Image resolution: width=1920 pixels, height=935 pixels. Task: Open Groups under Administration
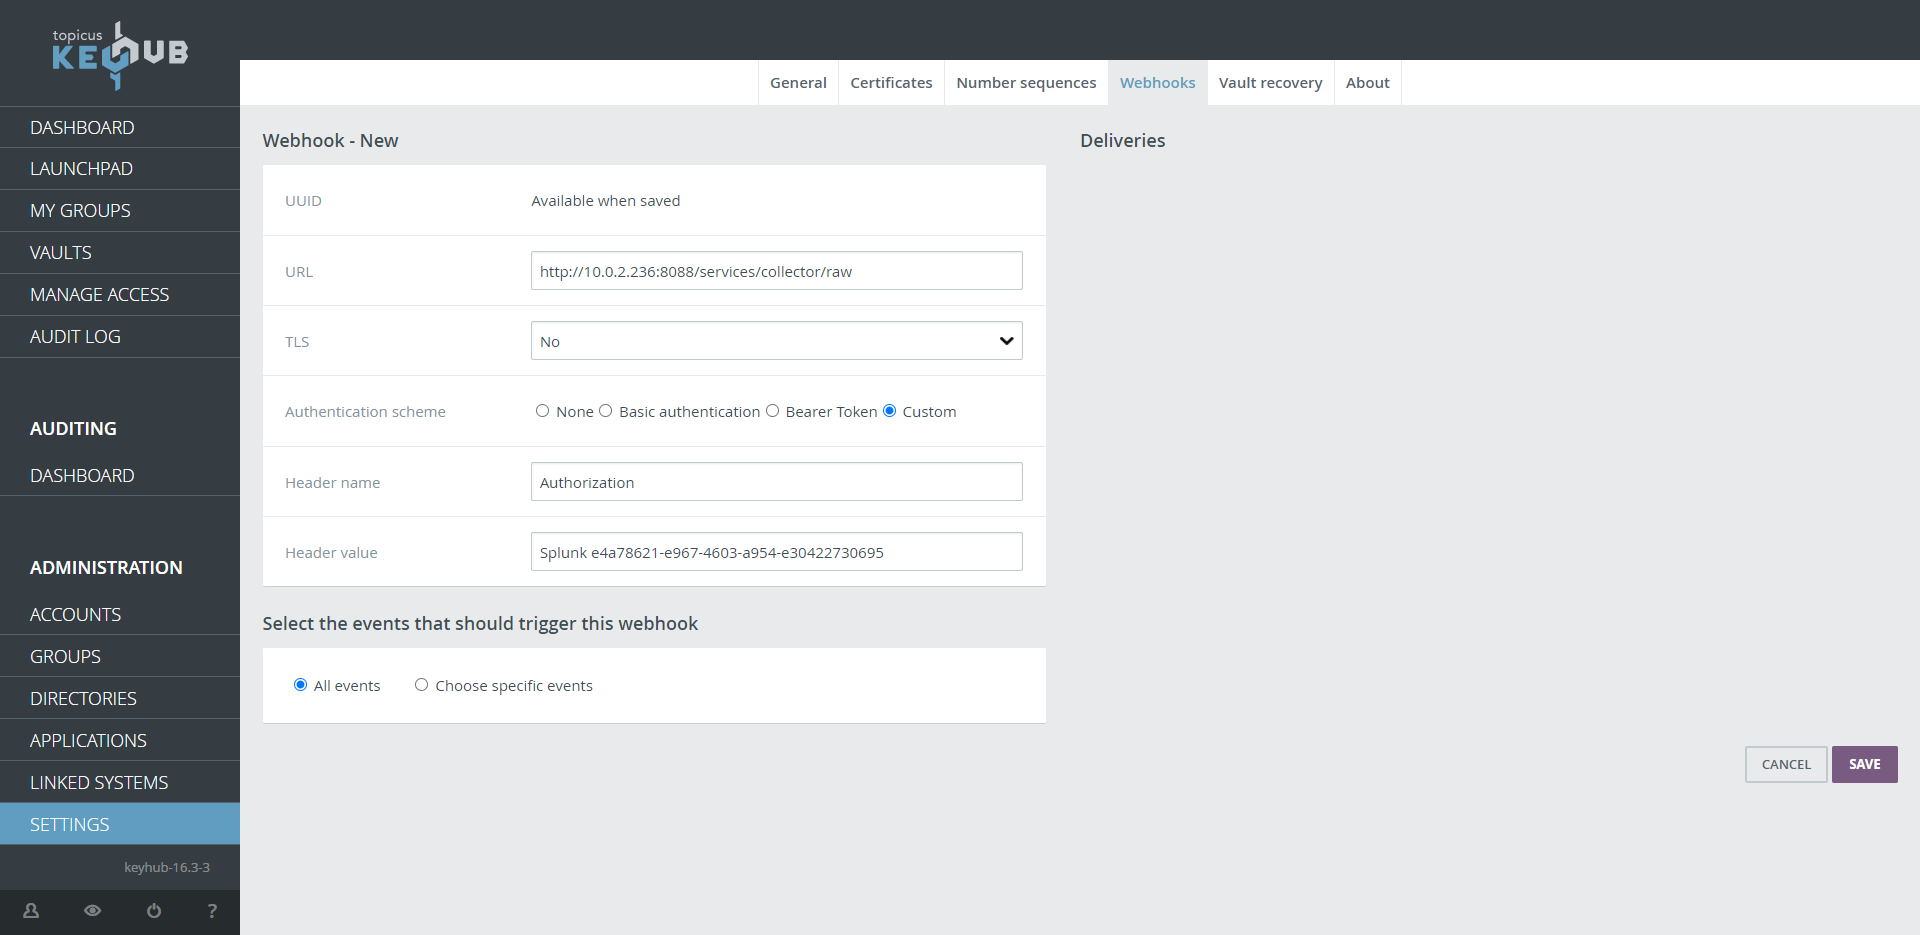pos(120,656)
